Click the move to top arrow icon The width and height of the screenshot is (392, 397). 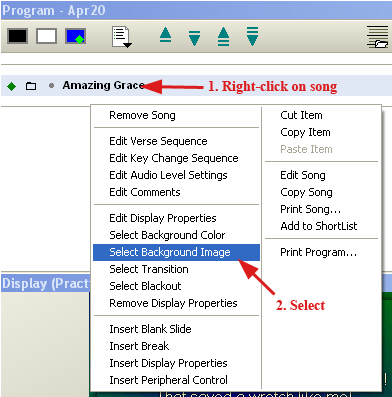pos(223,36)
